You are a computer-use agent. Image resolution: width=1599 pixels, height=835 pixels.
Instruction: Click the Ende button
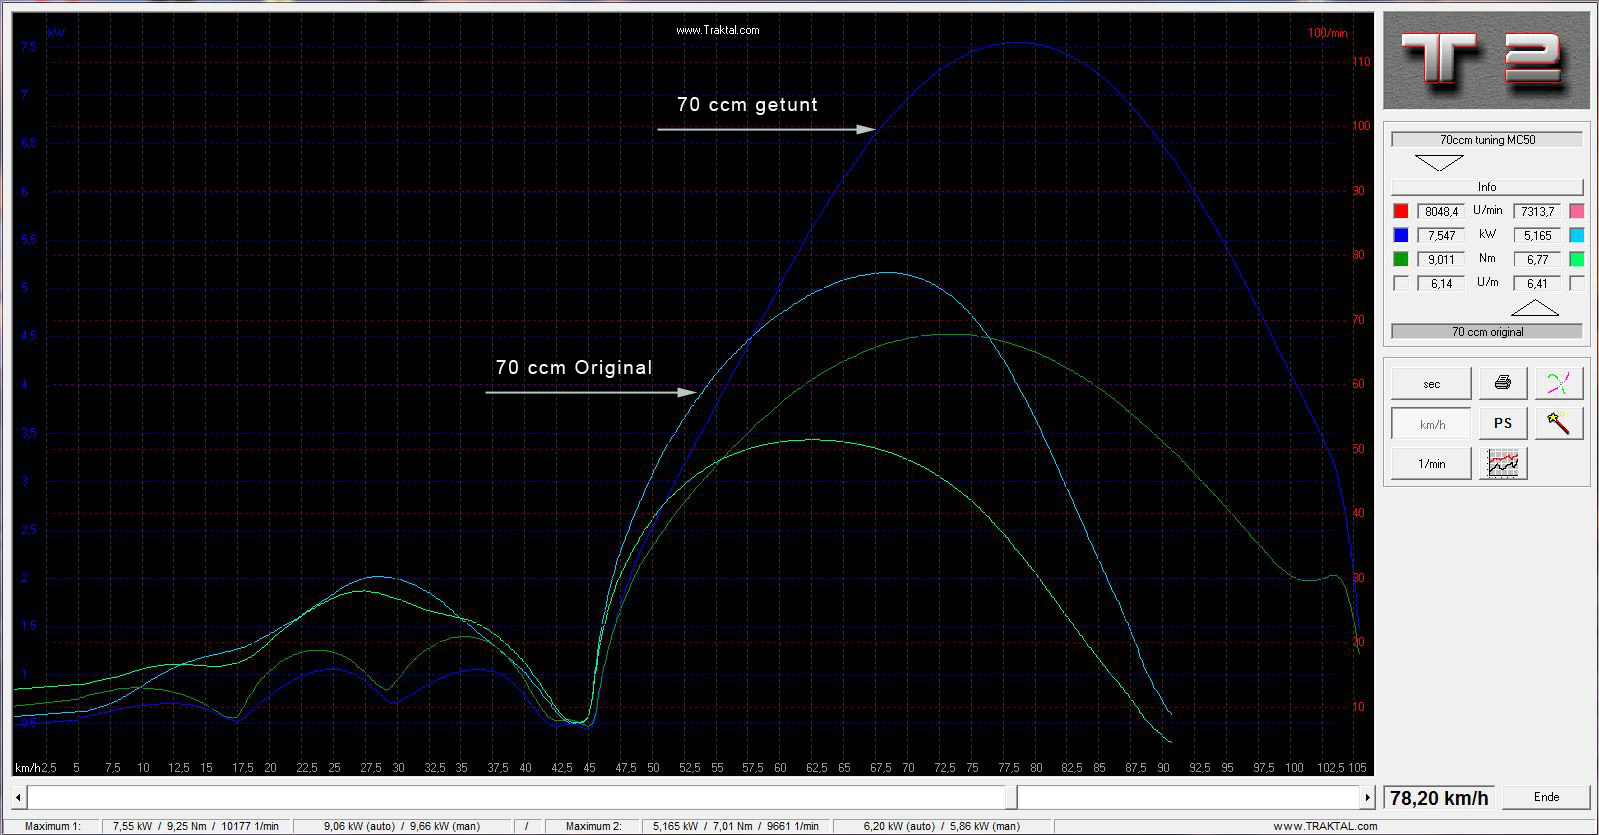[x=1546, y=797]
